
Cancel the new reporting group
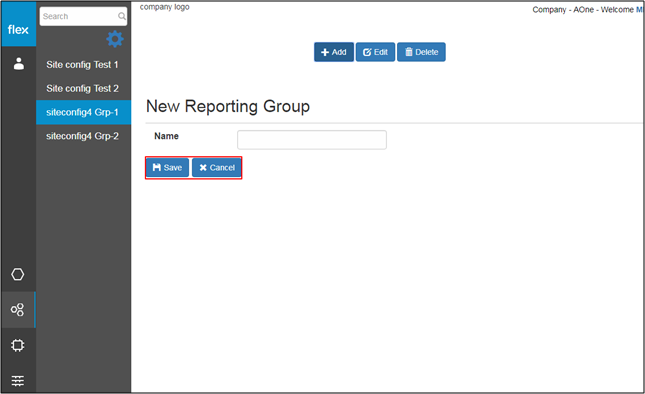tap(217, 167)
